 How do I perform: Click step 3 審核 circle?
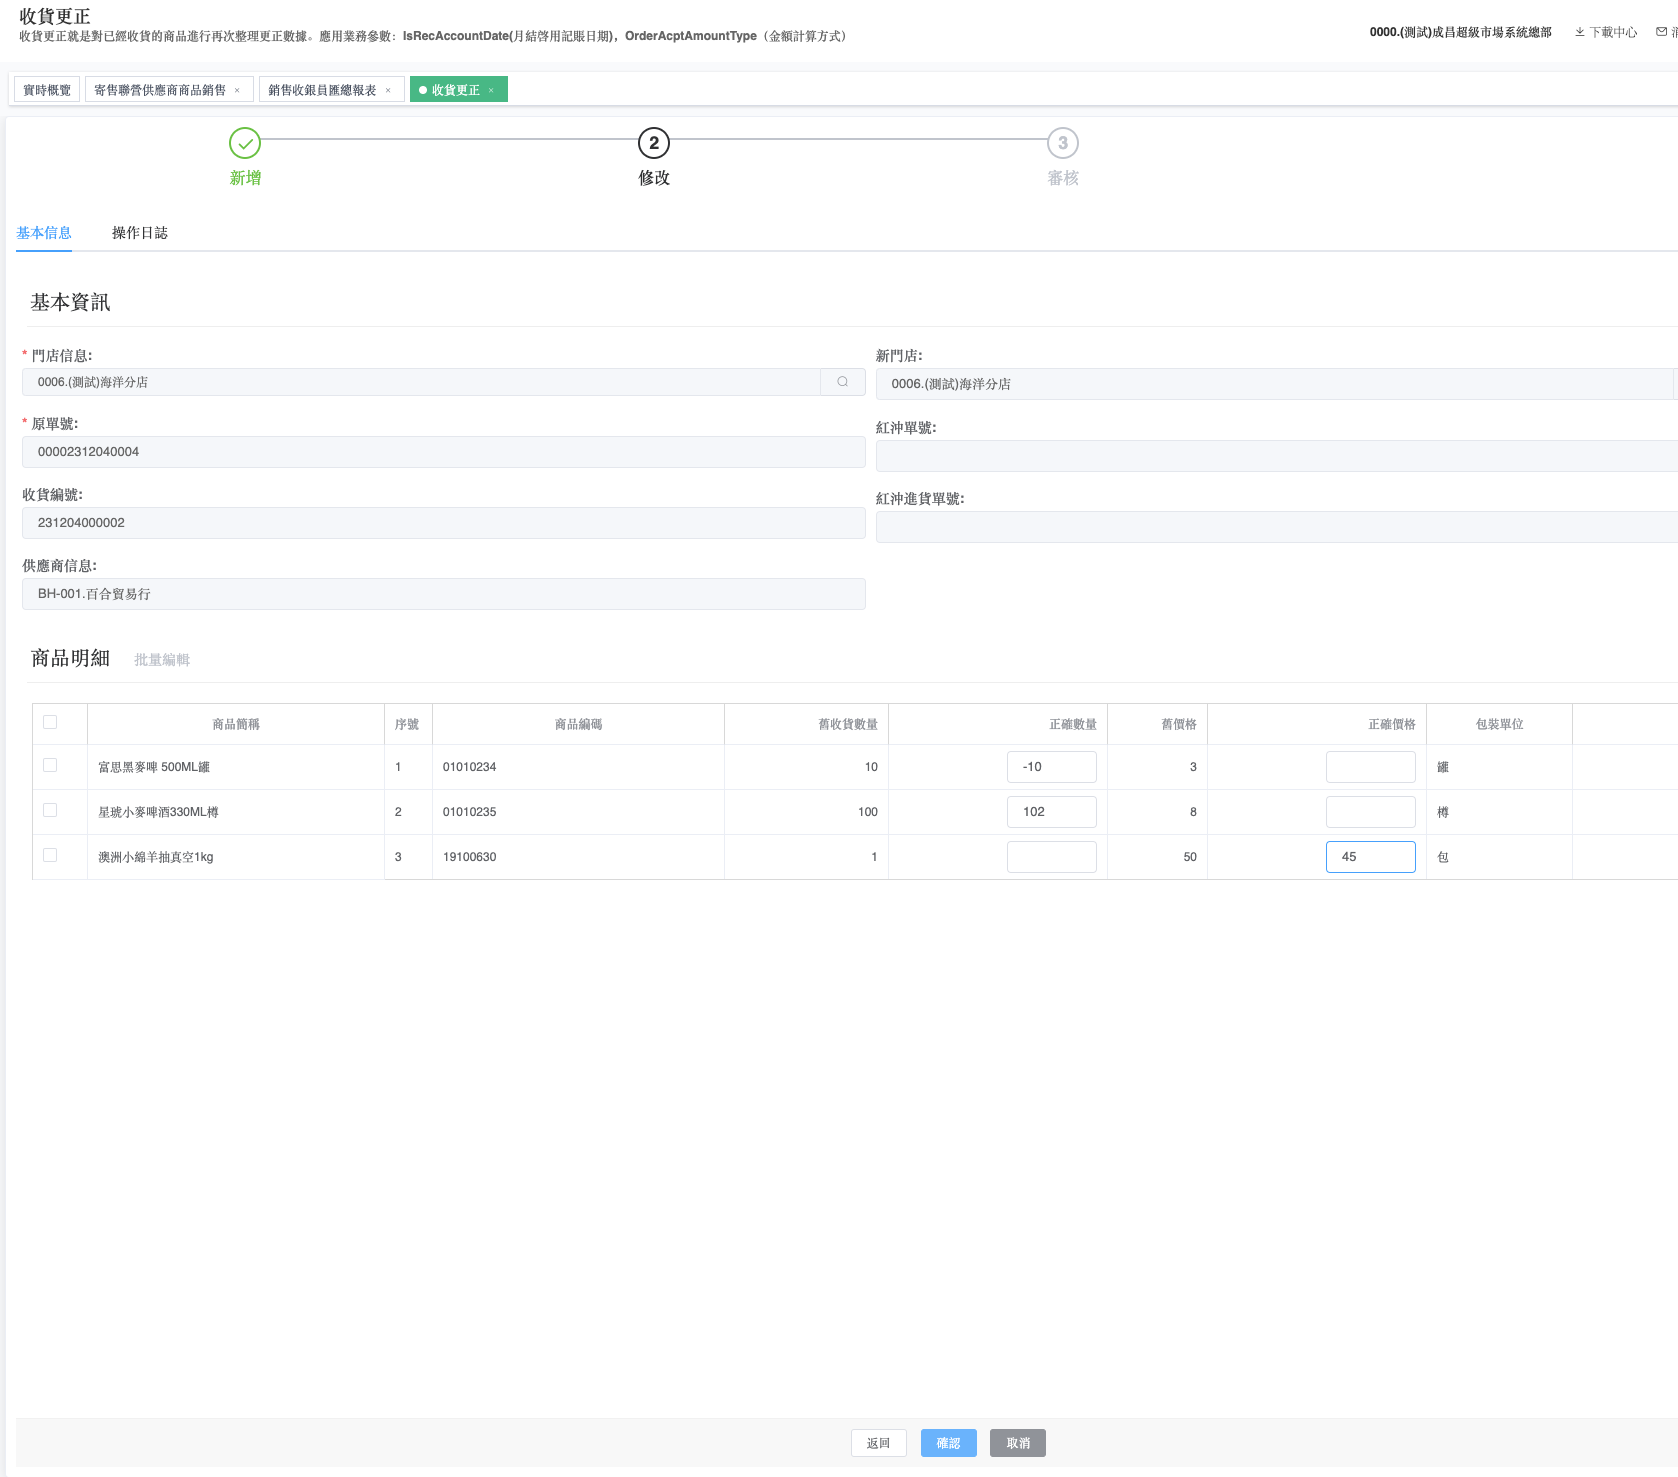(1062, 143)
